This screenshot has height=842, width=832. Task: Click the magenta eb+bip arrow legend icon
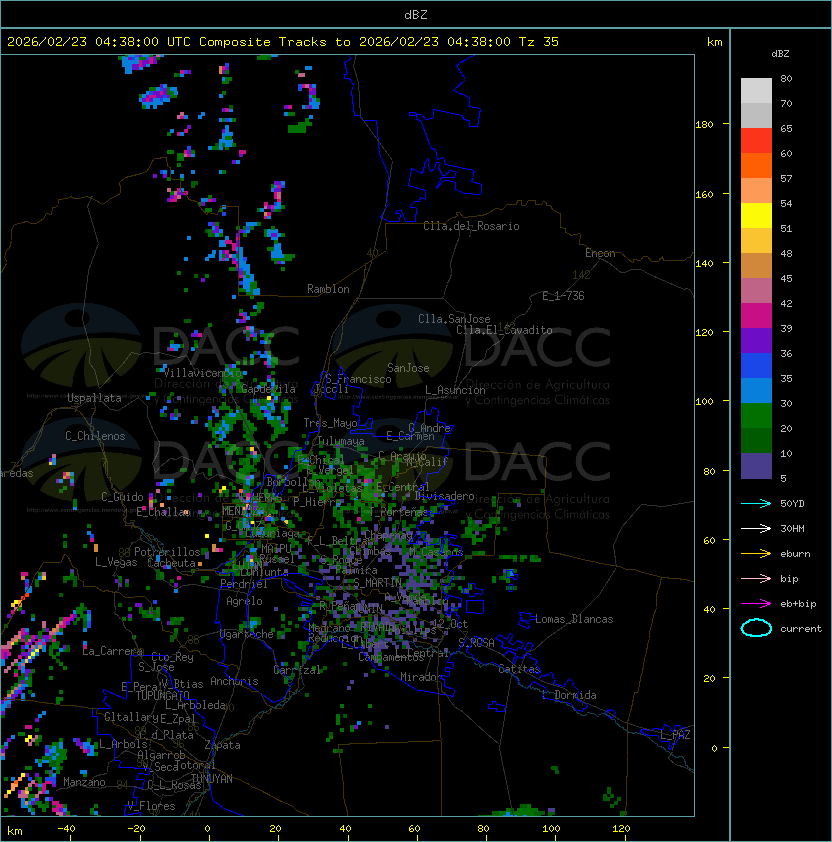tap(756, 604)
